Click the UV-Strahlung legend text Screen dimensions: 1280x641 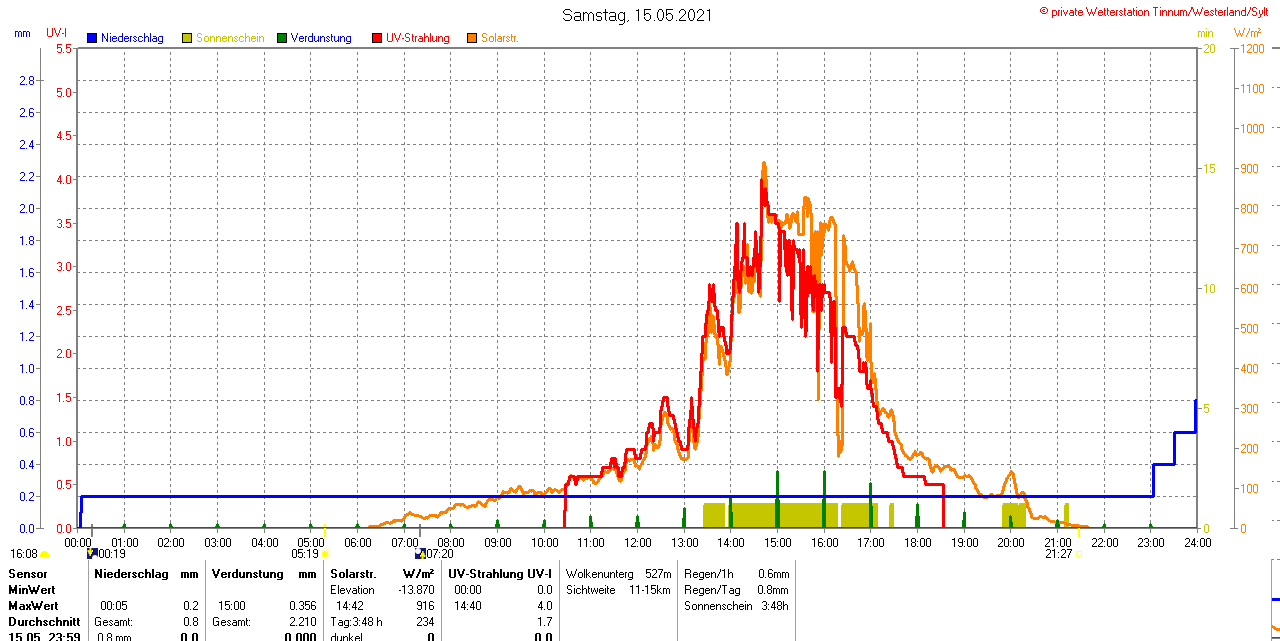point(420,38)
